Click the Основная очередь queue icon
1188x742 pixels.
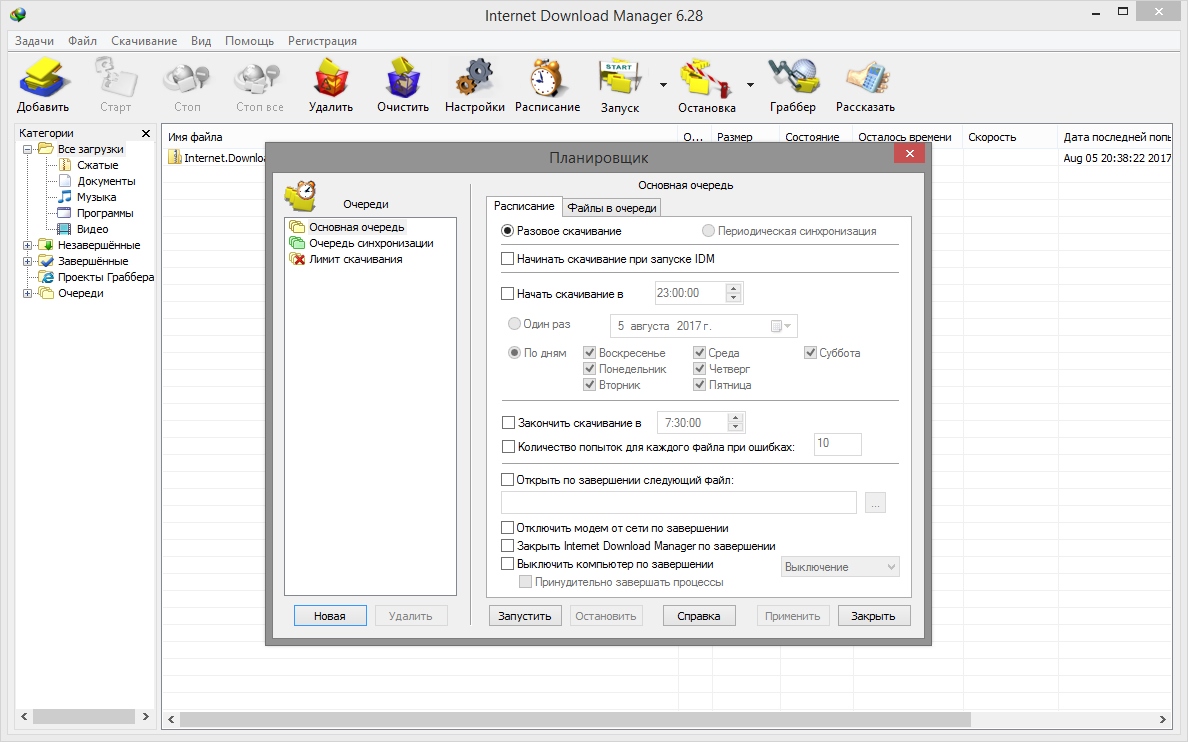tap(296, 227)
